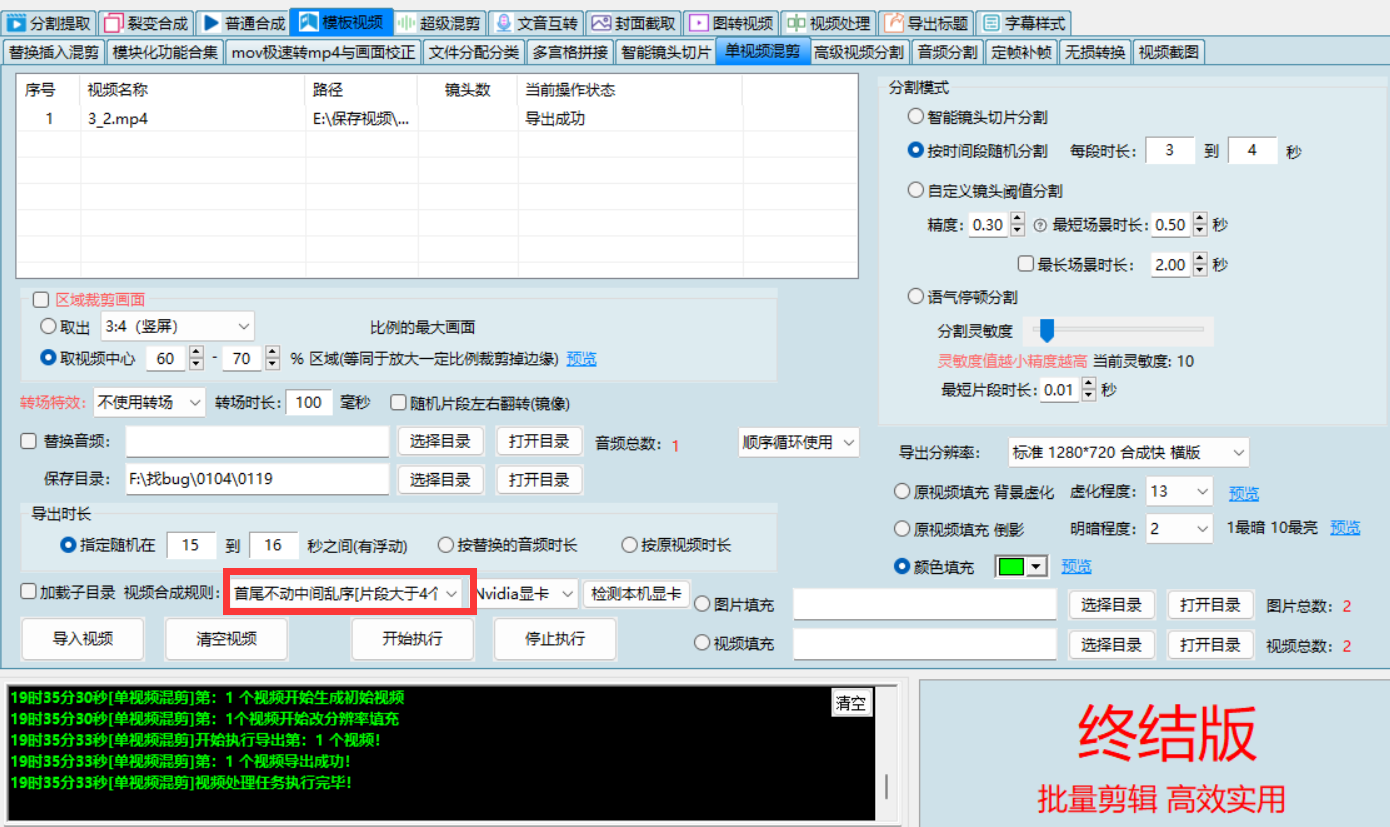Image resolution: width=1390 pixels, height=827 pixels.
Task: Click 预览 link next to 颜色填充
Action: [x=1077, y=567]
